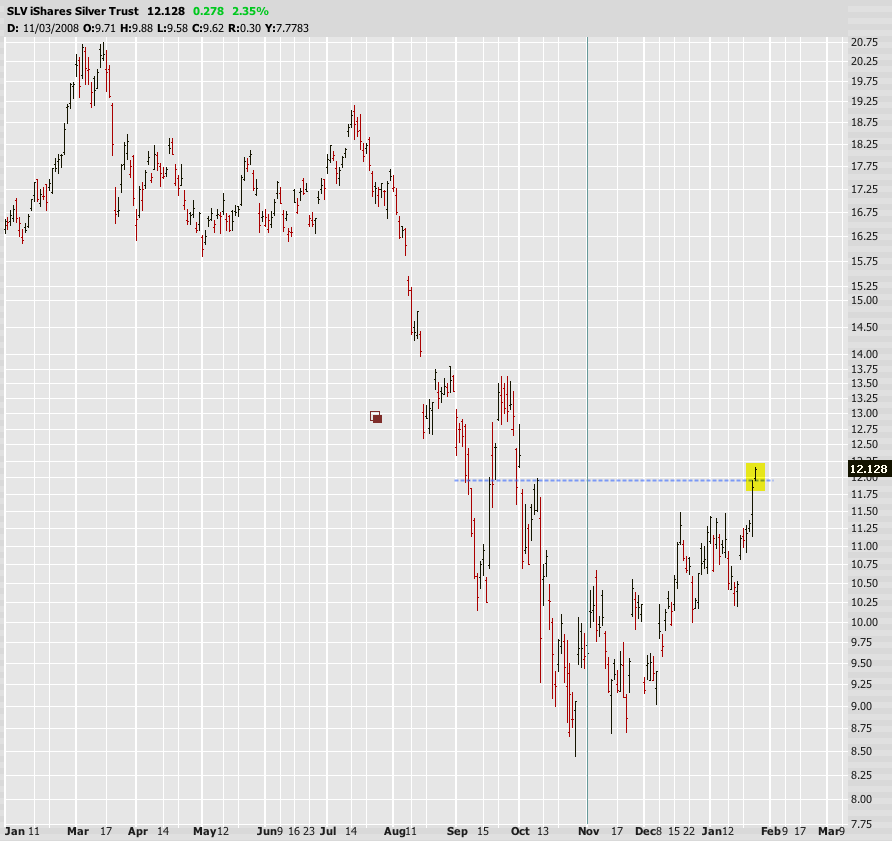
Task: Click the Nov date axis label
Action: click(x=588, y=831)
